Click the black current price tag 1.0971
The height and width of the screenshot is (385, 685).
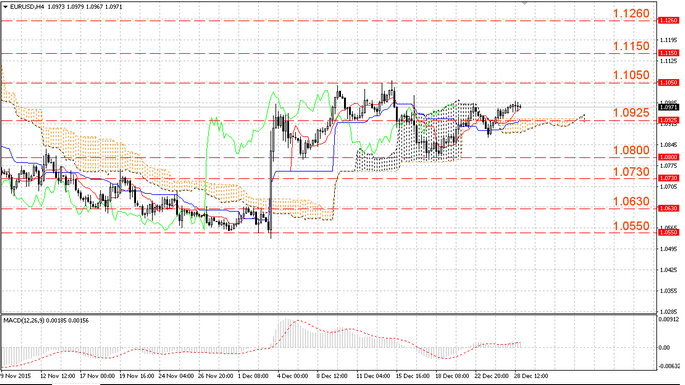click(668, 107)
